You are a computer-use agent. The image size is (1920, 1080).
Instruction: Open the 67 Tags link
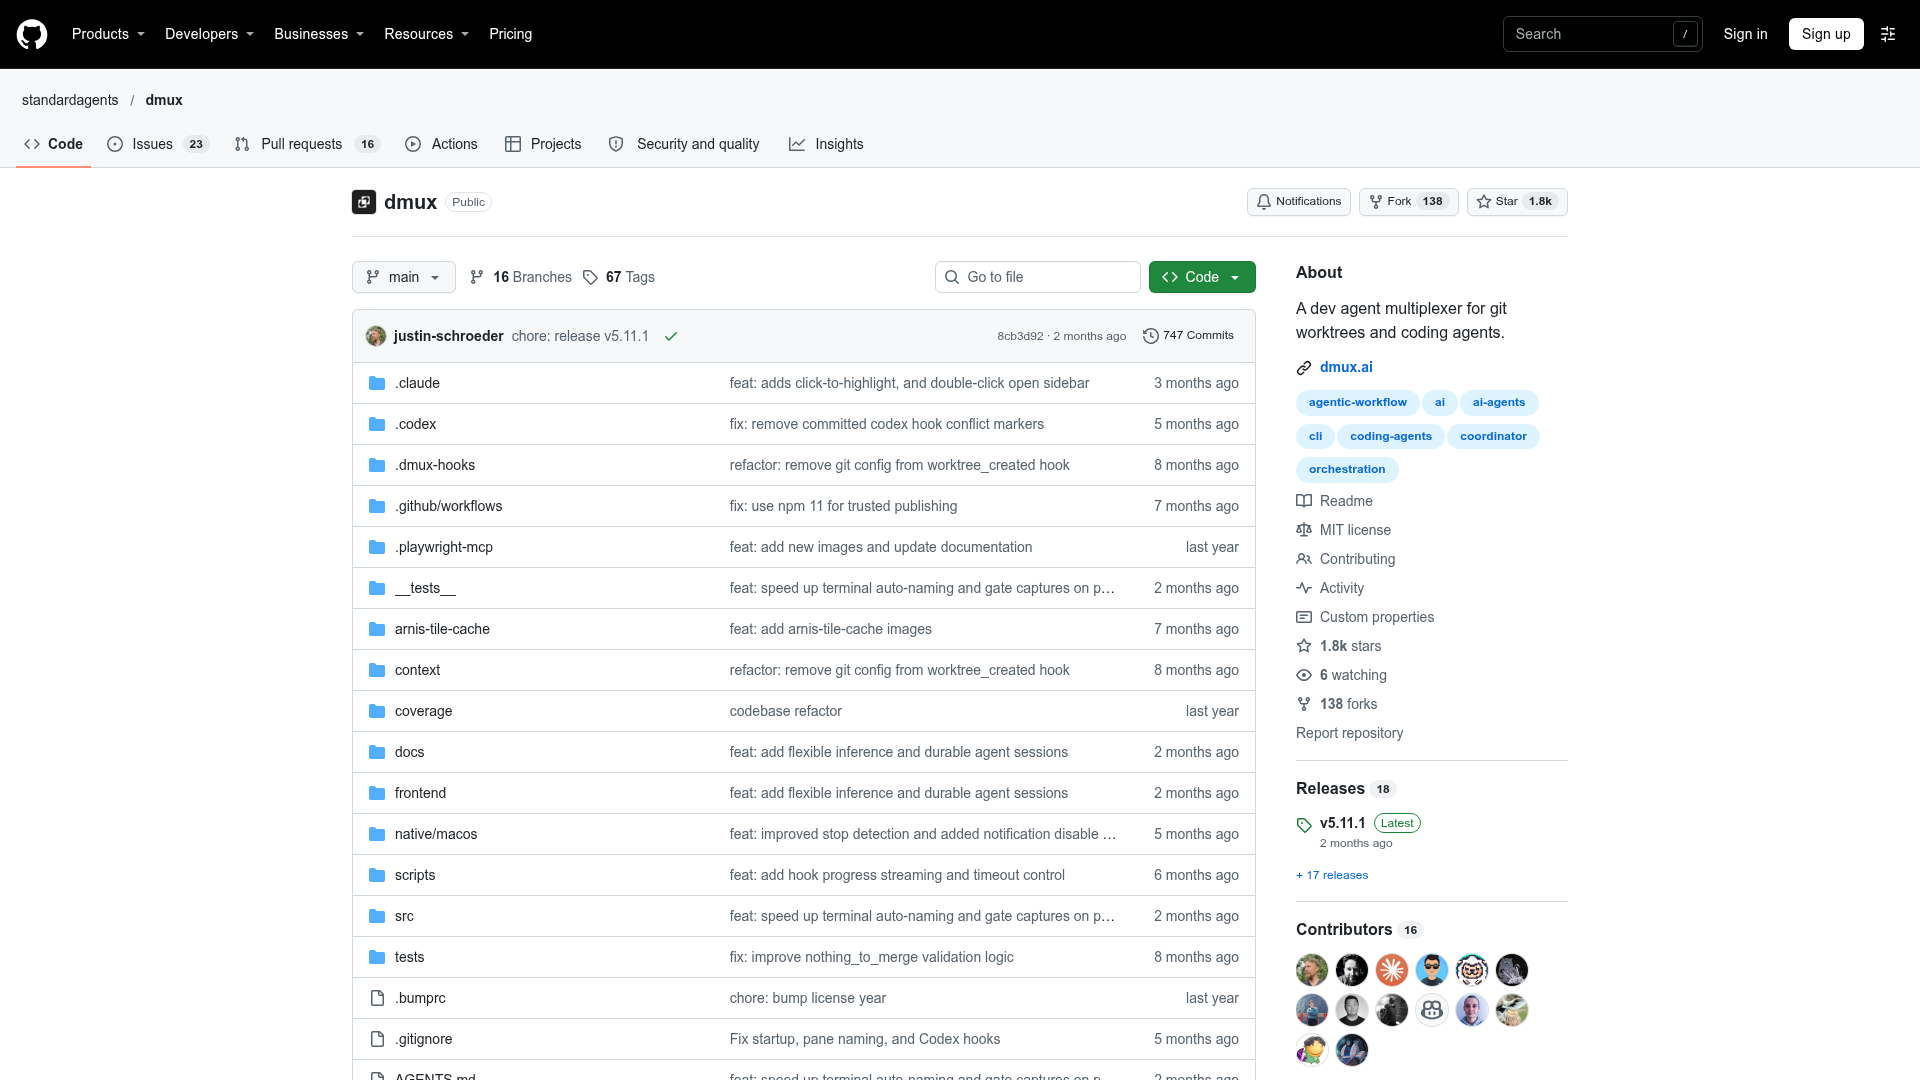(x=619, y=277)
